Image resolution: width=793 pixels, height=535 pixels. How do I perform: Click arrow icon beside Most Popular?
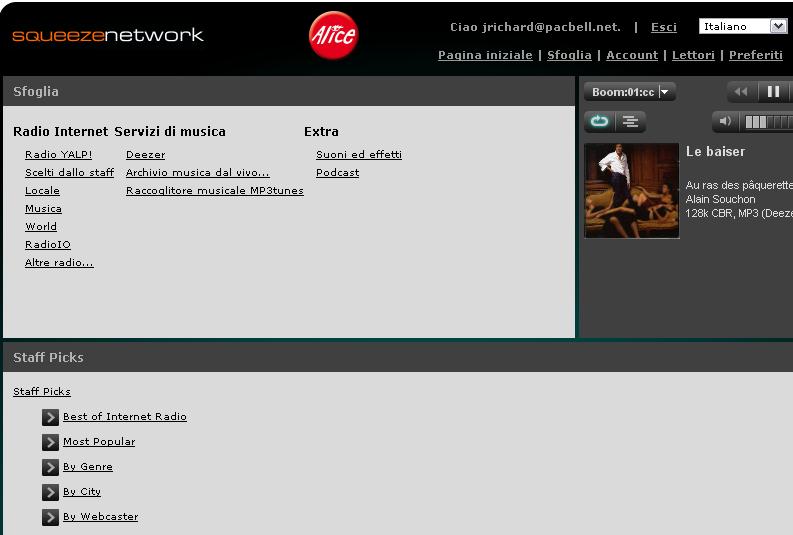click(x=50, y=442)
